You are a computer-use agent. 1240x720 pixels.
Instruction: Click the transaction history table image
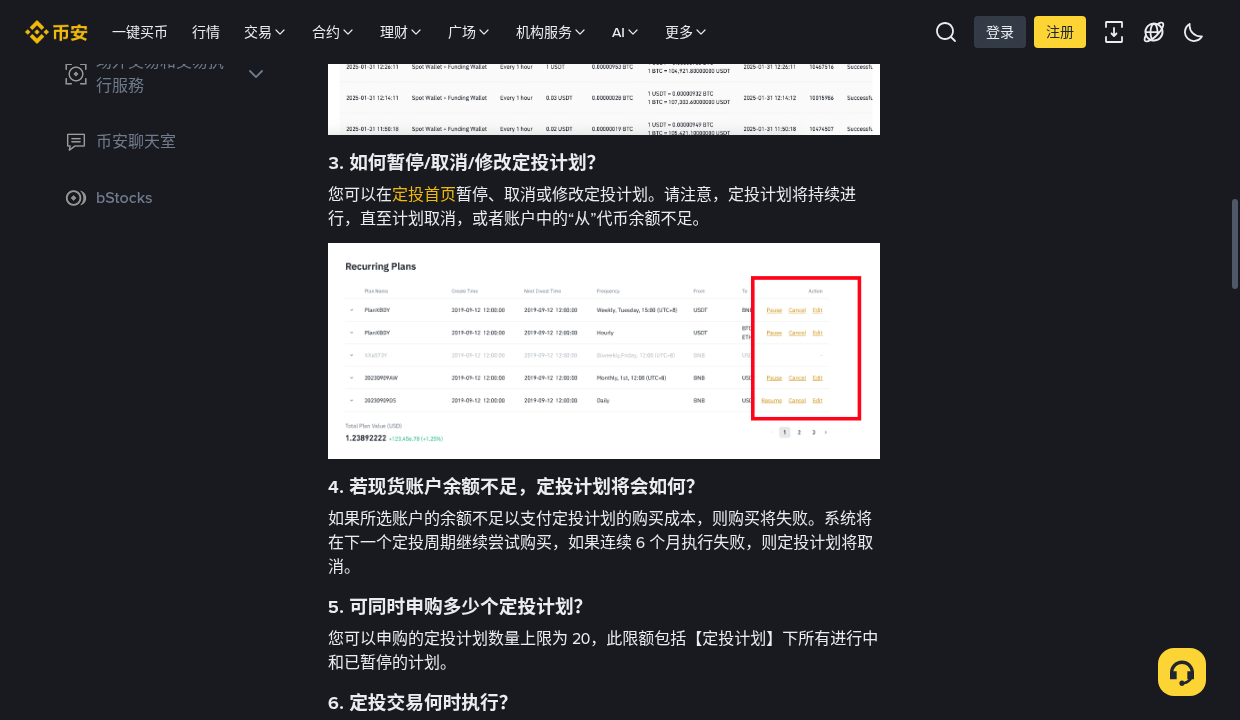click(604, 99)
